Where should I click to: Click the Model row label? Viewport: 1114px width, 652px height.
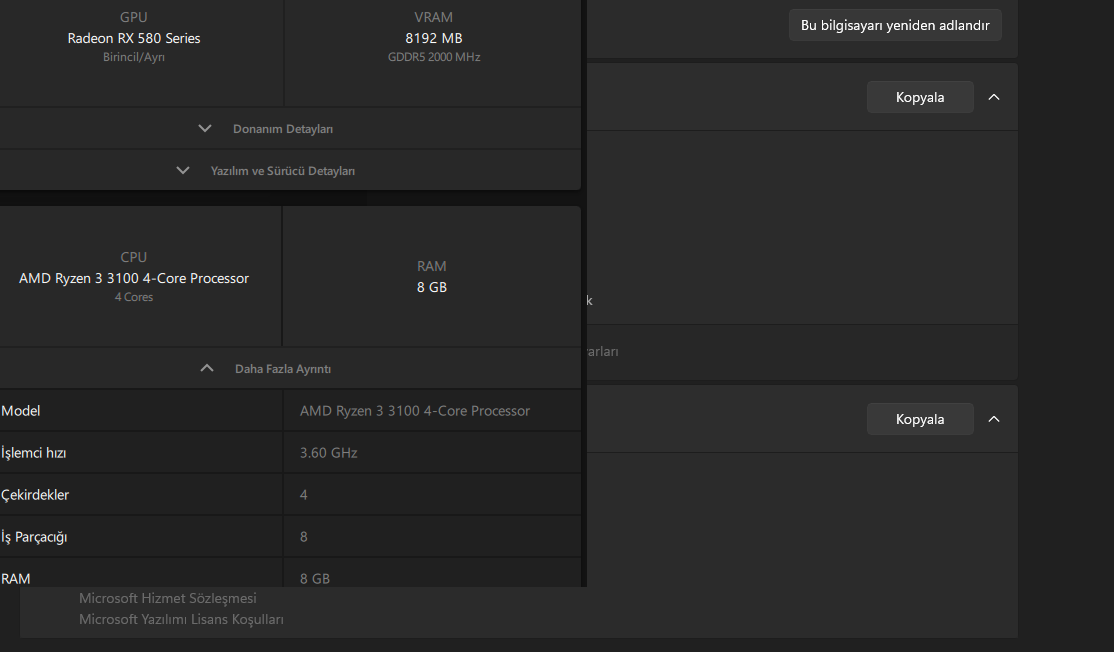click(21, 411)
